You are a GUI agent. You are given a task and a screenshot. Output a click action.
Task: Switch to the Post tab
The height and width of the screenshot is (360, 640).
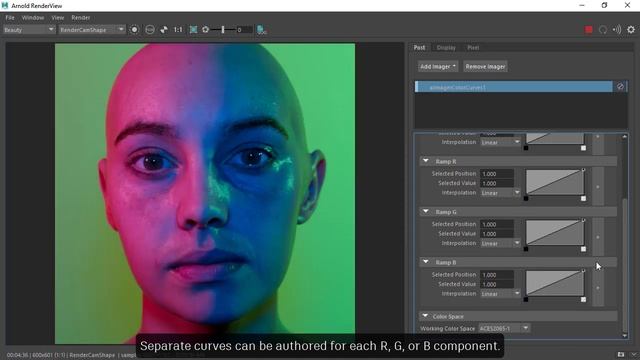click(x=419, y=48)
